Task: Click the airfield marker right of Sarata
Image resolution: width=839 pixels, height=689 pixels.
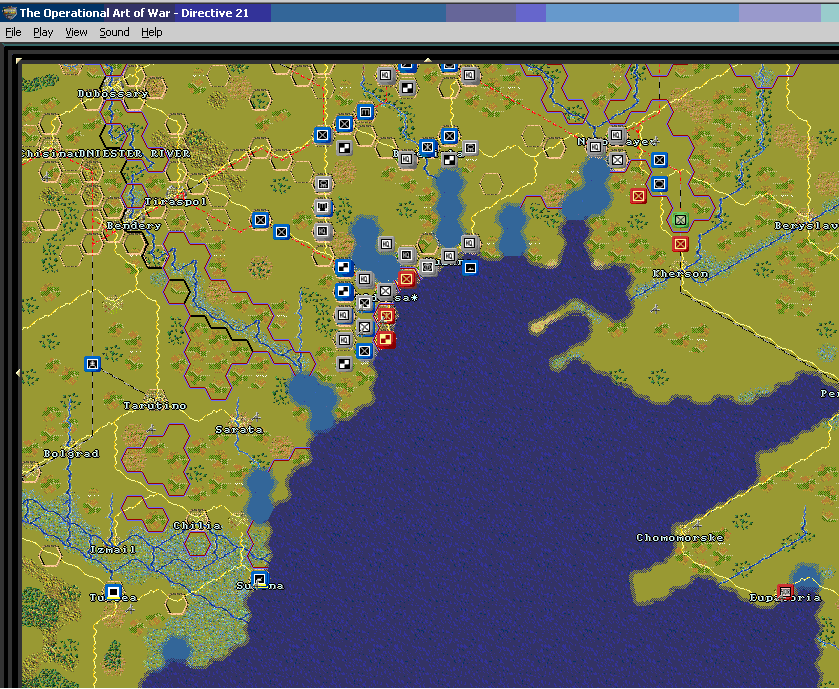Action: [256, 417]
